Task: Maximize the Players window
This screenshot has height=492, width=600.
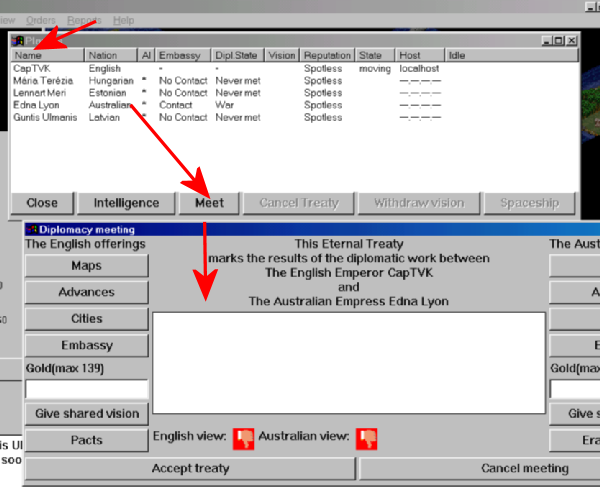Action: tap(559, 41)
